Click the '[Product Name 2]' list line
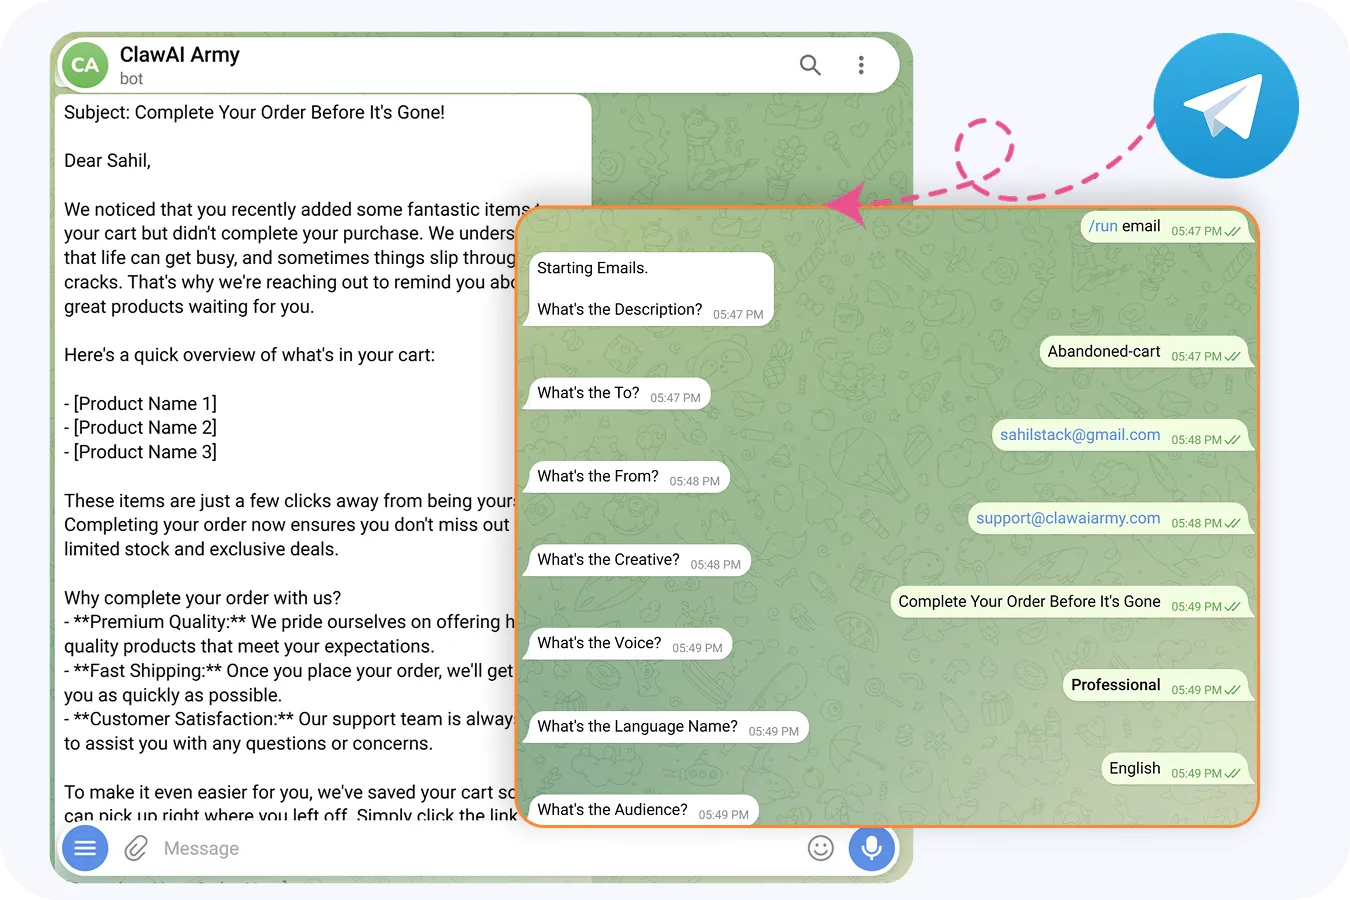The width and height of the screenshot is (1350, 900). (140, 428)
